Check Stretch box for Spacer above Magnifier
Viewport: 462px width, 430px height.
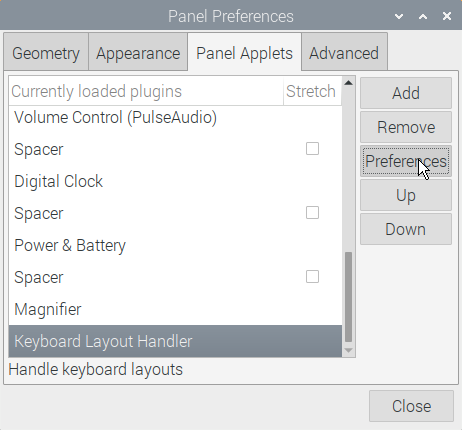pos(312,277)
